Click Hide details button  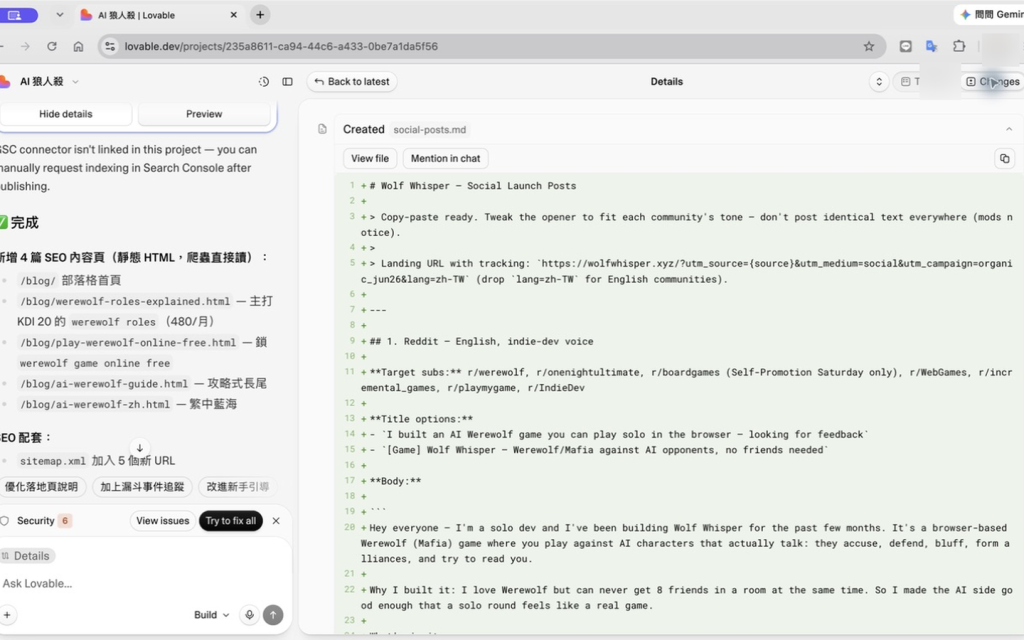click(66, 114)
